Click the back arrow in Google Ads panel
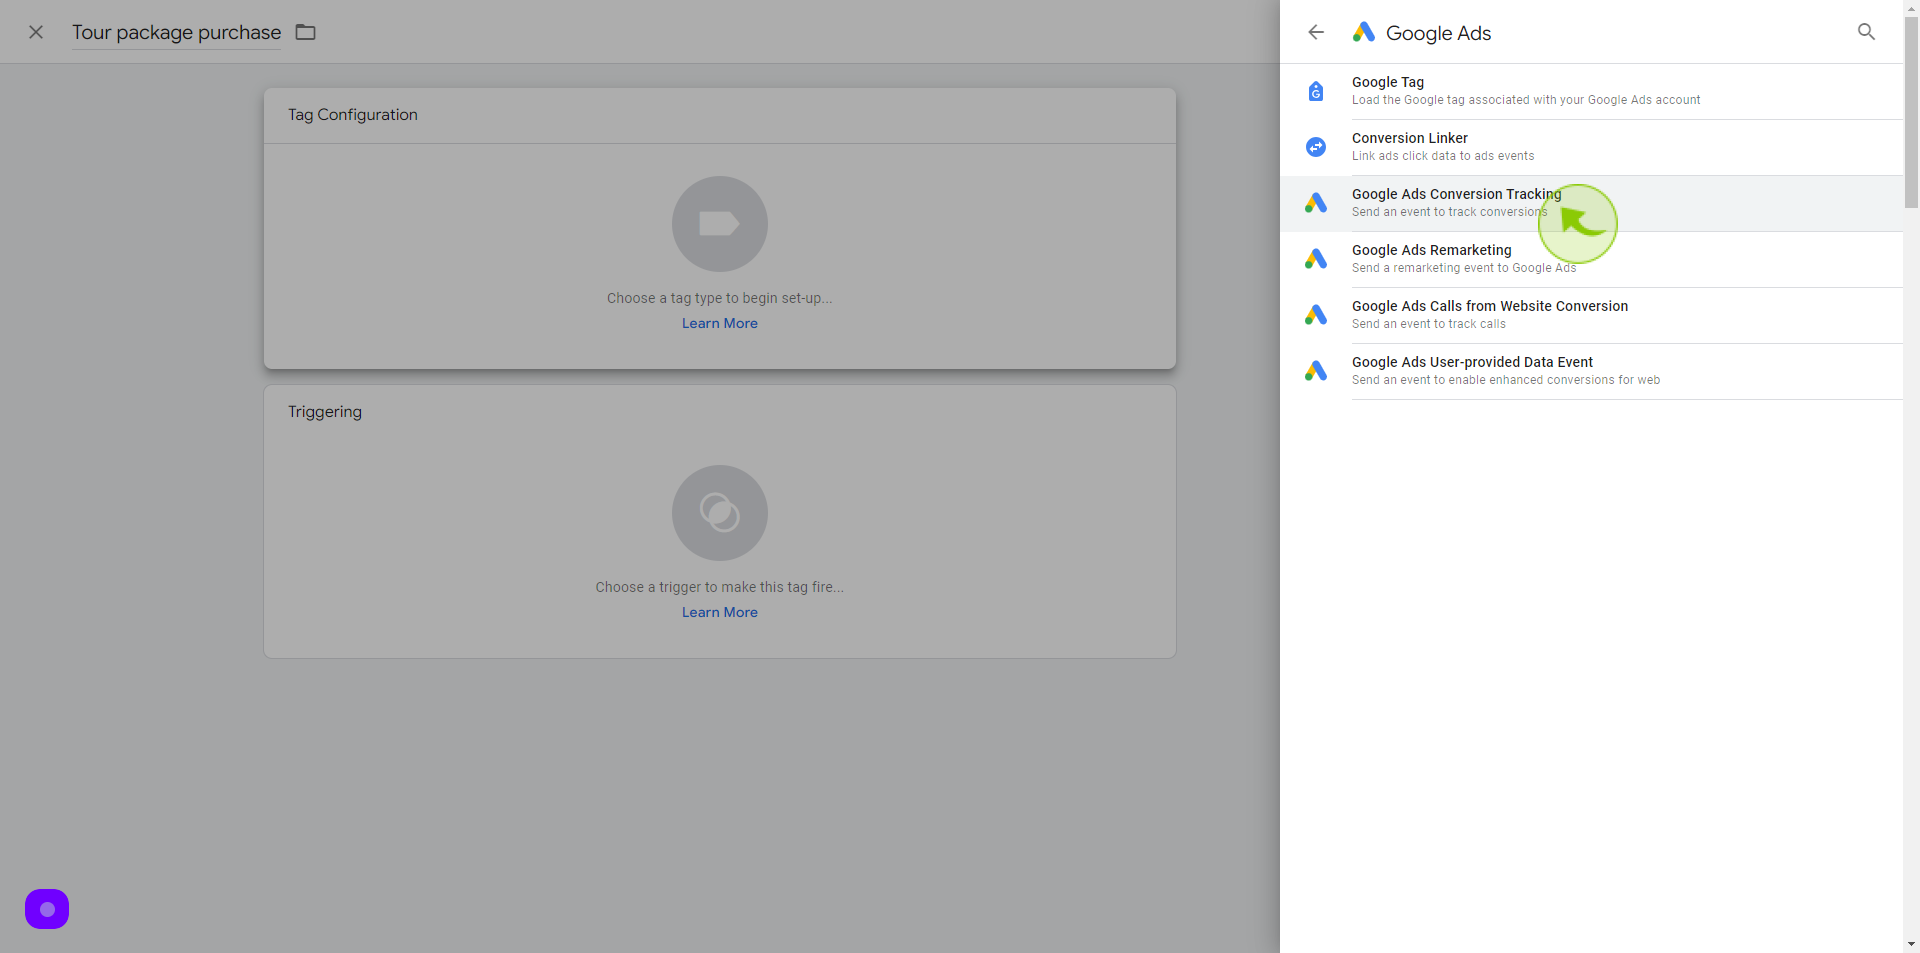Screen dimensions: 1920x953 [1316, 32]
